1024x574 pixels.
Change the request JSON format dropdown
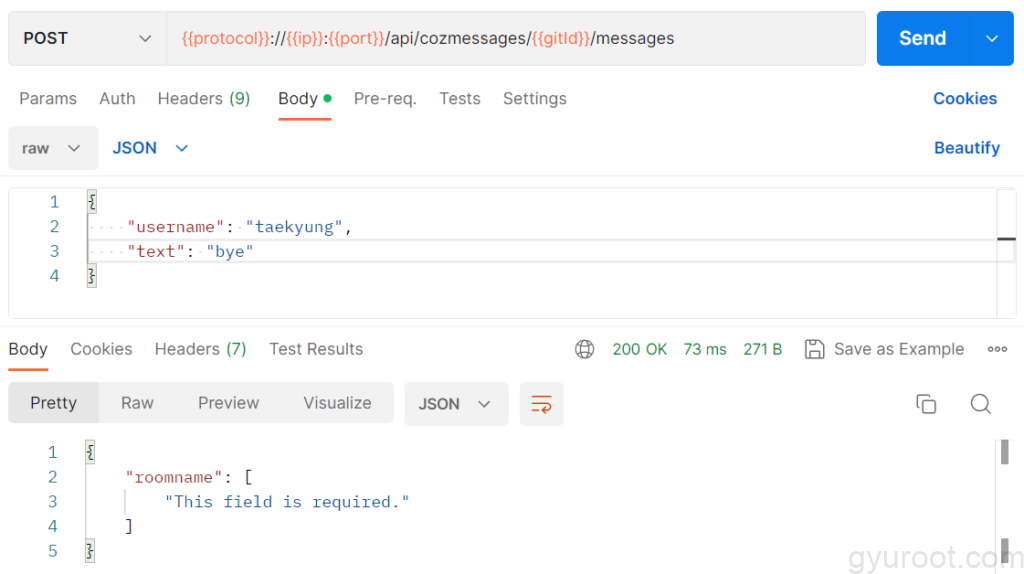(x=150, y=148)
